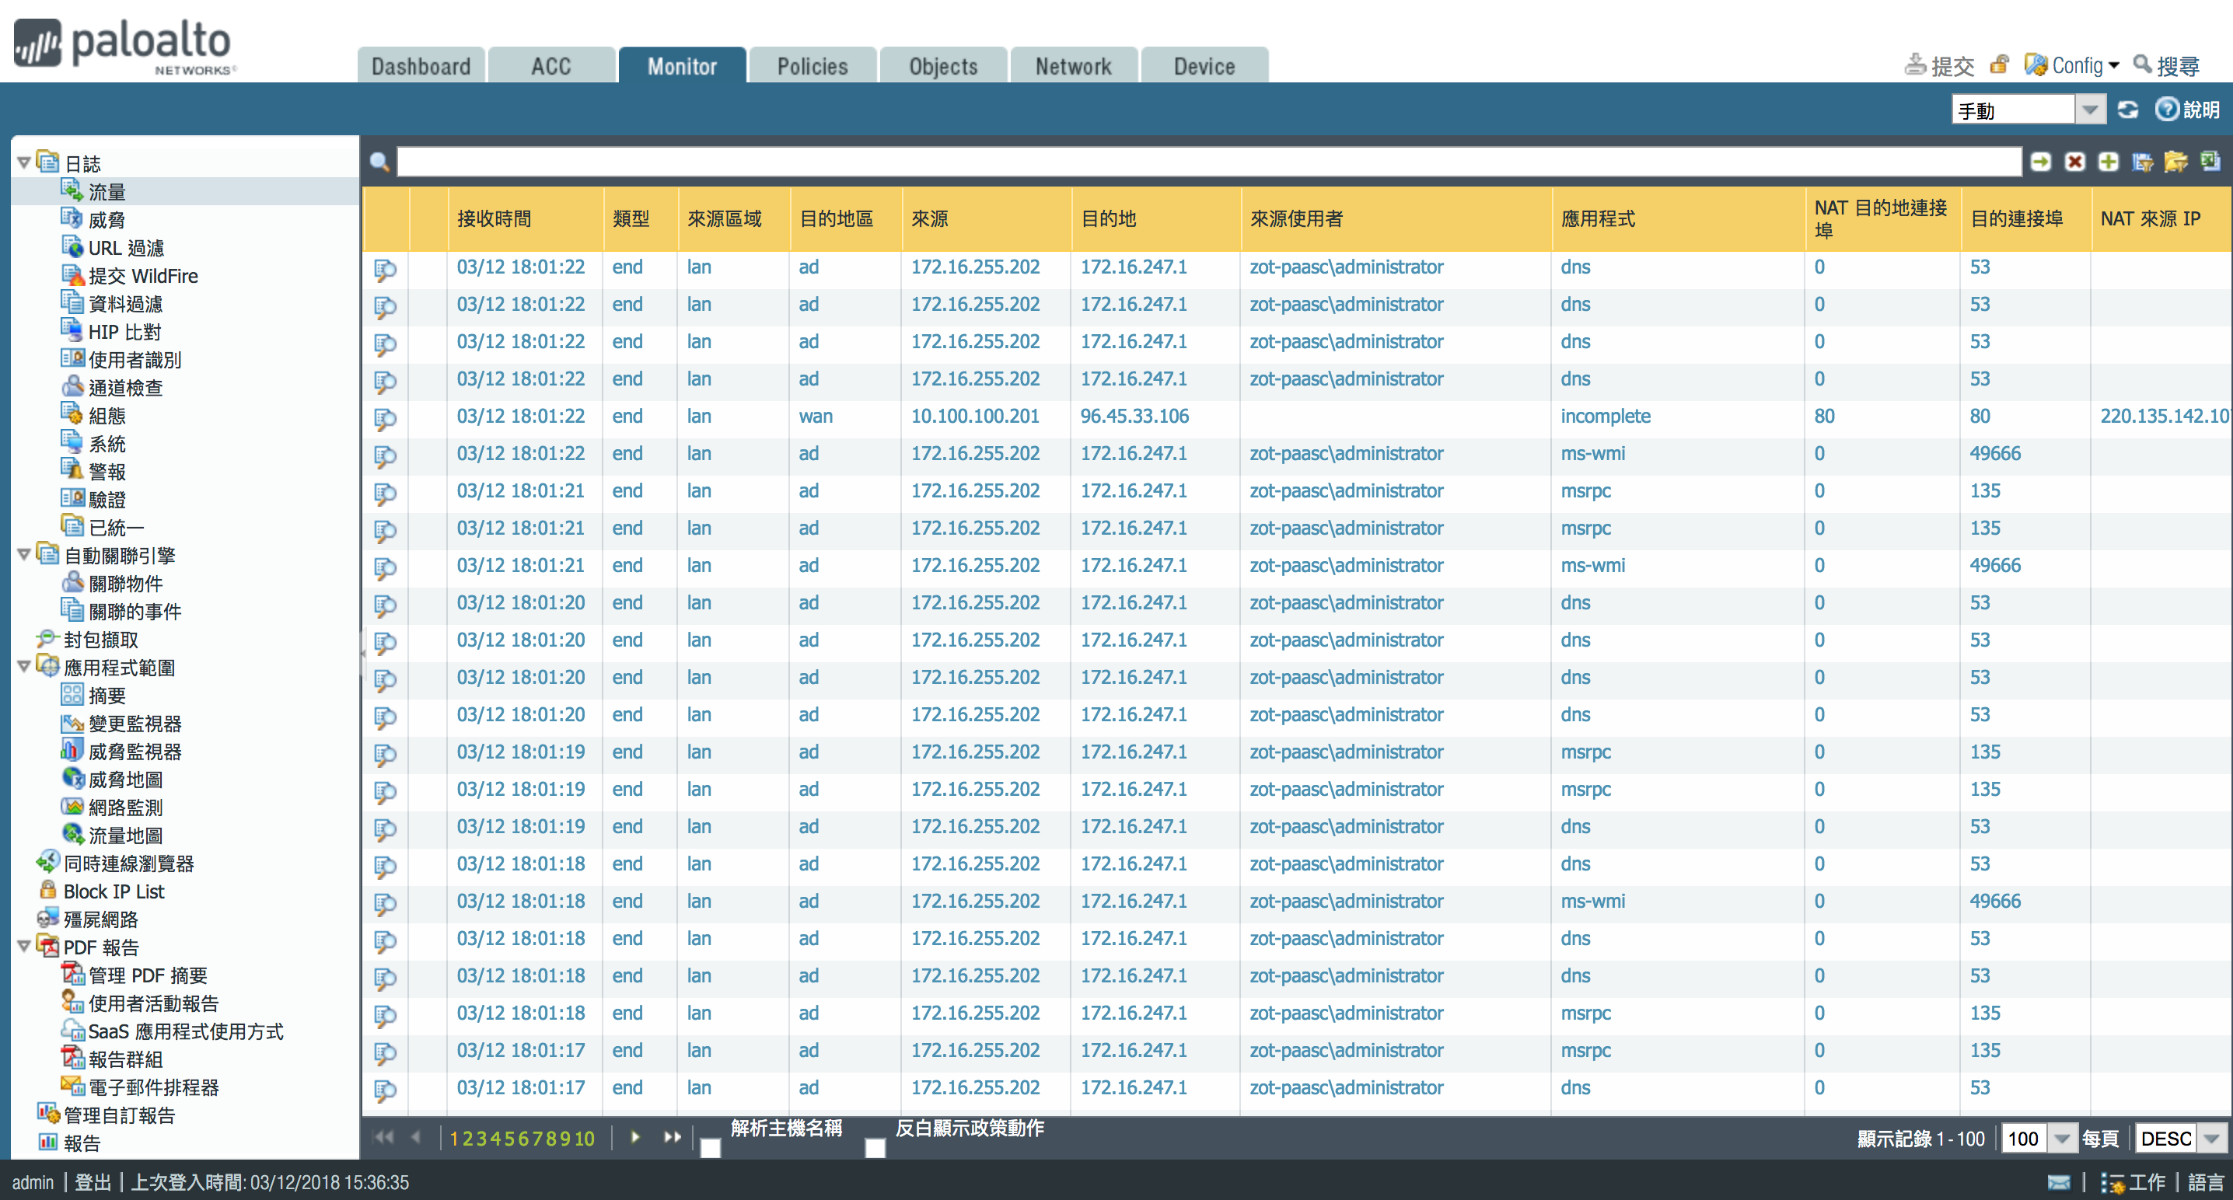The width and height of the screenshot is (2233, 1200).
Task: Collapse the 自動關聯引擎 tree node
Action: coord(24,554)
